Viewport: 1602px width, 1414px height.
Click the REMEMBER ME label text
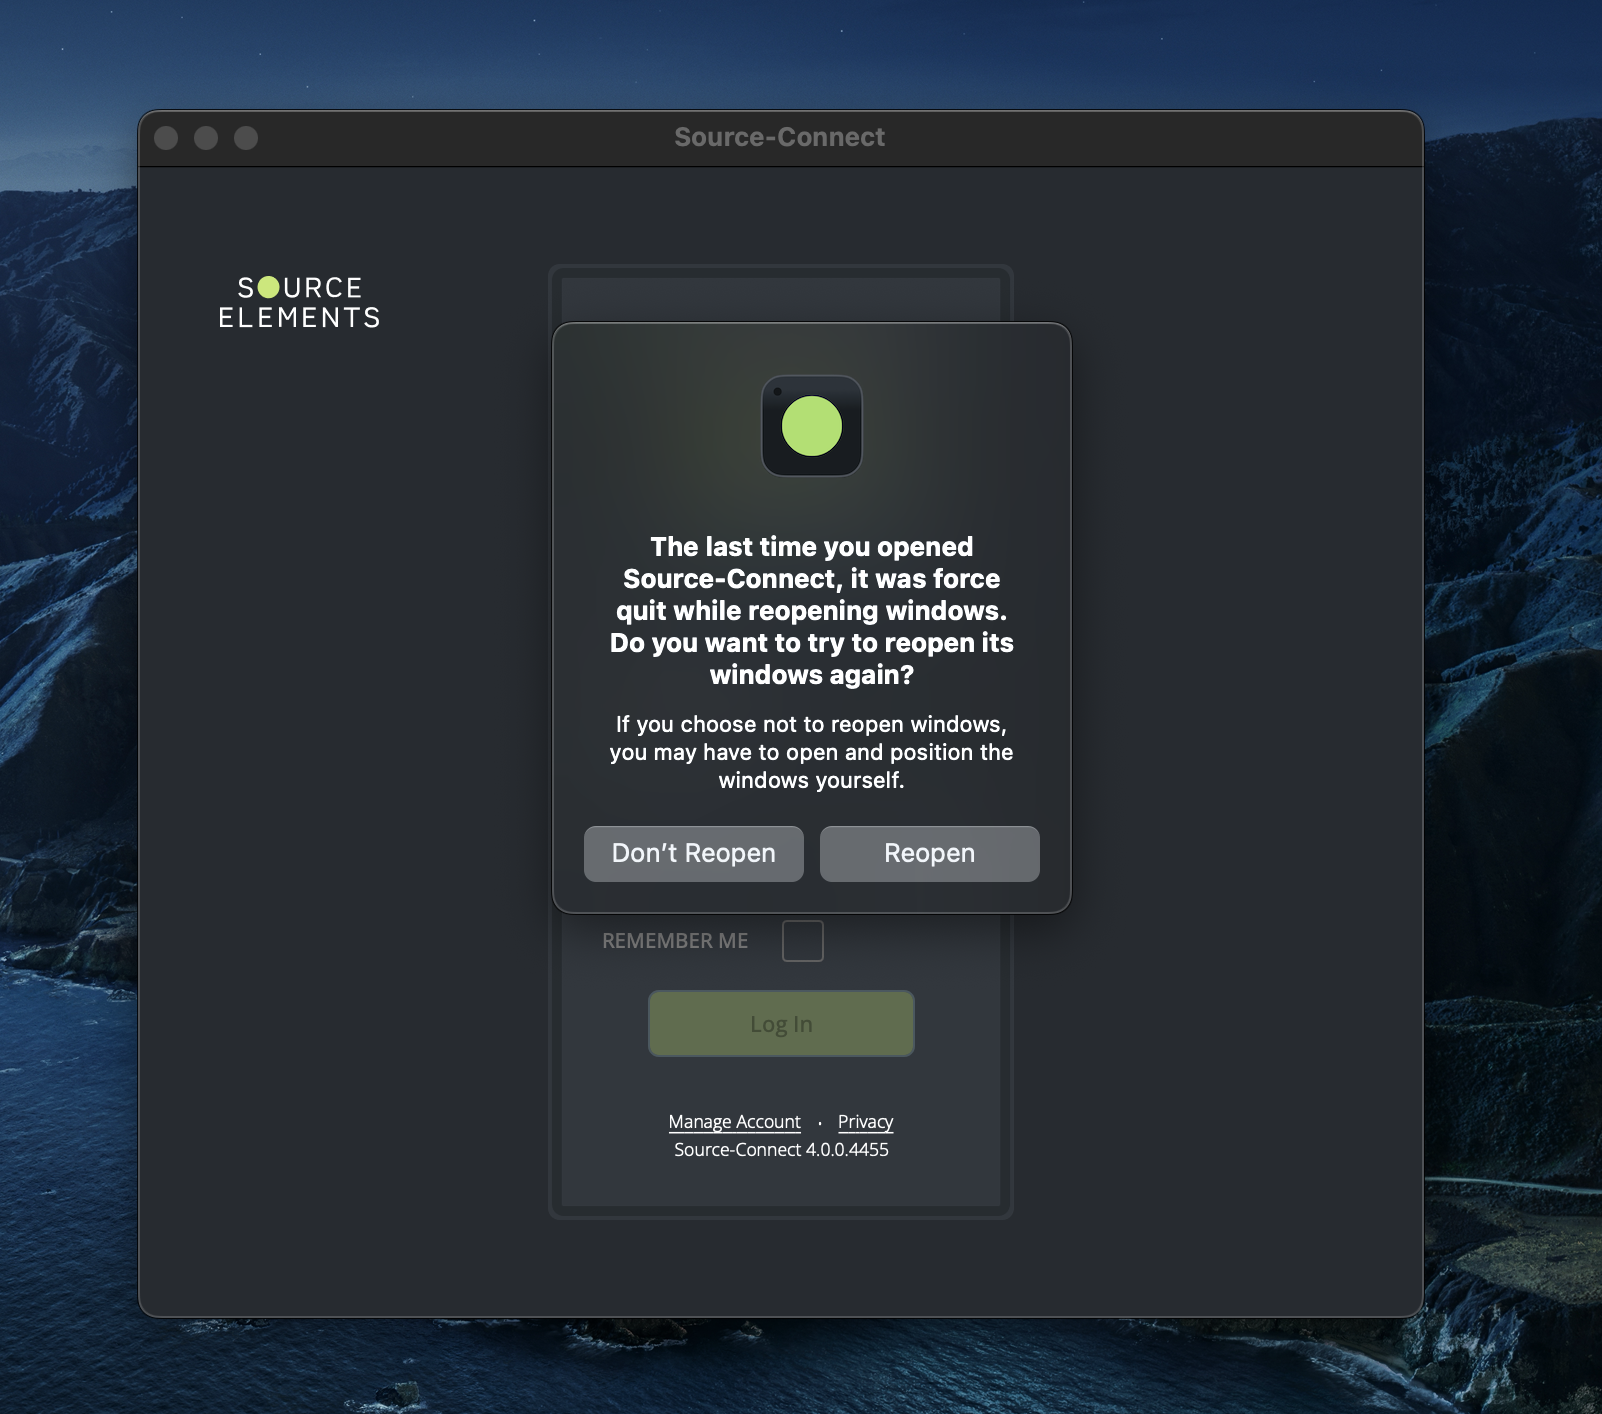coord(675,941)
